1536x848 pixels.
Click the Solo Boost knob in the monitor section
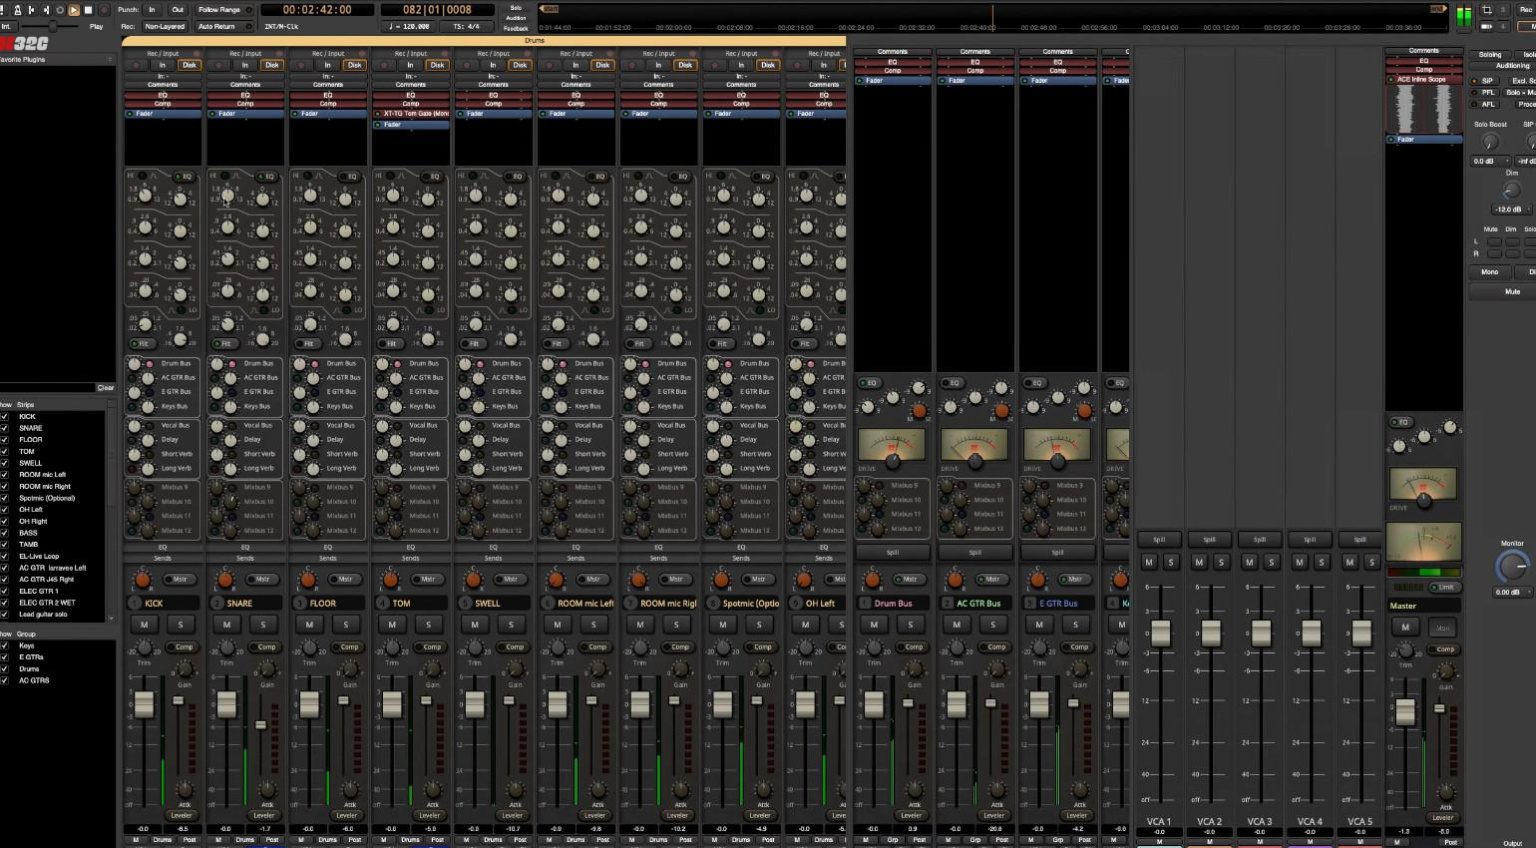click(1488, 141)
